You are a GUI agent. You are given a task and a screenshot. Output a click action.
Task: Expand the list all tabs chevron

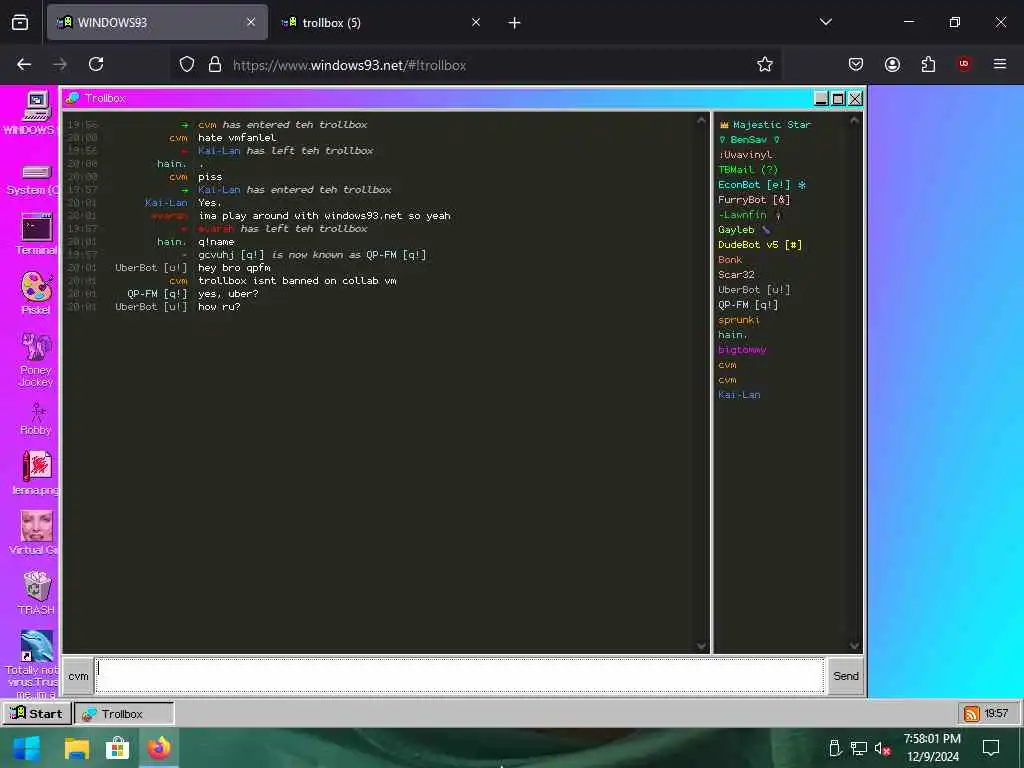coord(825,22)
